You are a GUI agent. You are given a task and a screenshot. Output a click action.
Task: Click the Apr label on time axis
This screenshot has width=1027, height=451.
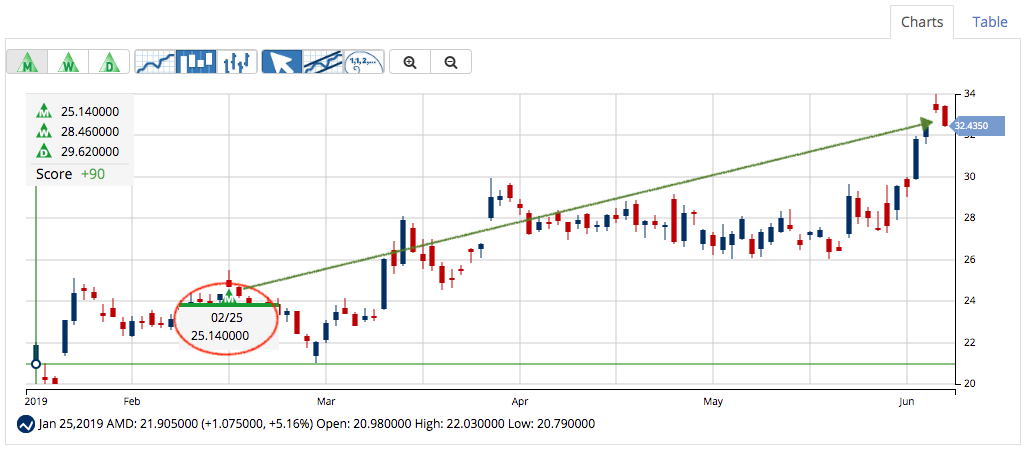point(519,399)
